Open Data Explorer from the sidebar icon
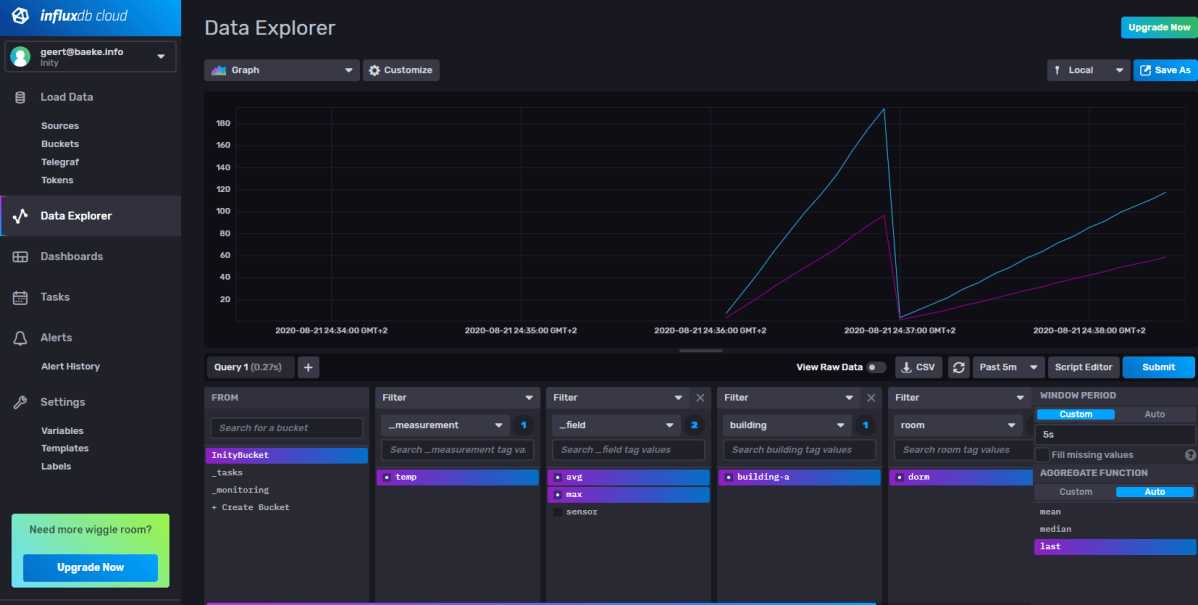Image resolution: width=1198 pixels, height=605 pixels. point(18,215)
